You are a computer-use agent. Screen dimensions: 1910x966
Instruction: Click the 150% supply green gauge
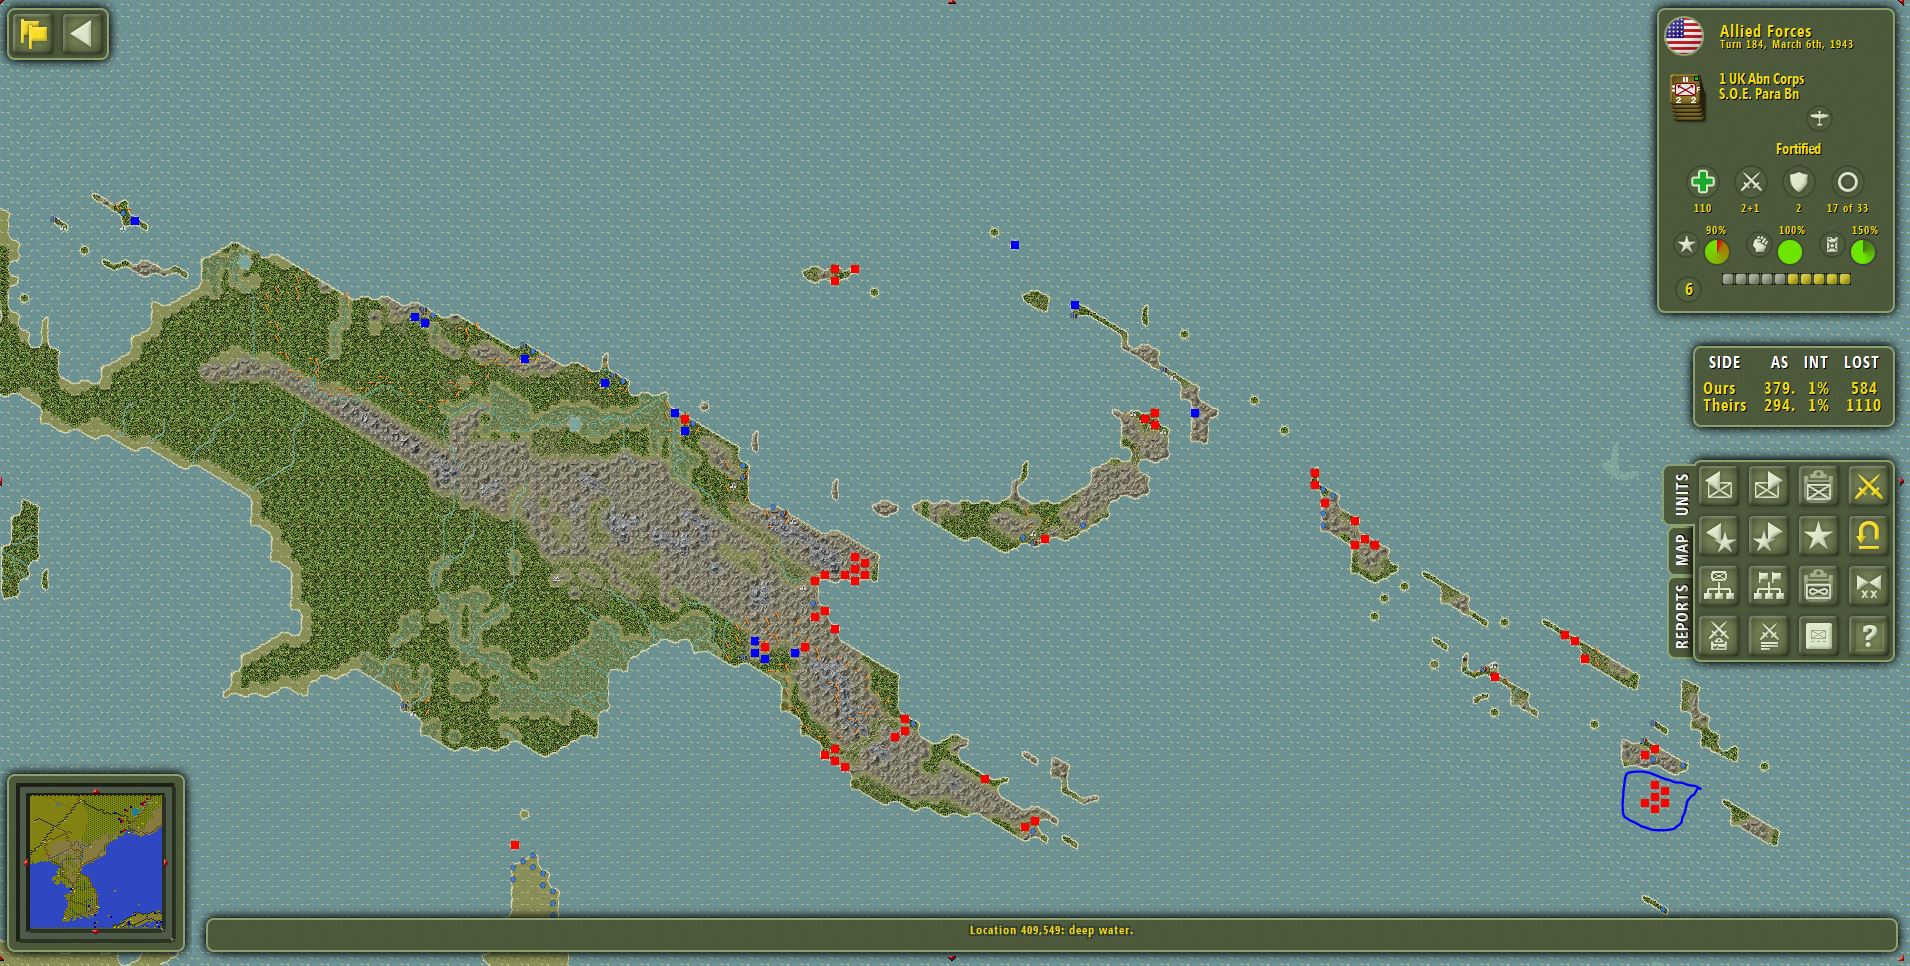[x=1862, y=251]
